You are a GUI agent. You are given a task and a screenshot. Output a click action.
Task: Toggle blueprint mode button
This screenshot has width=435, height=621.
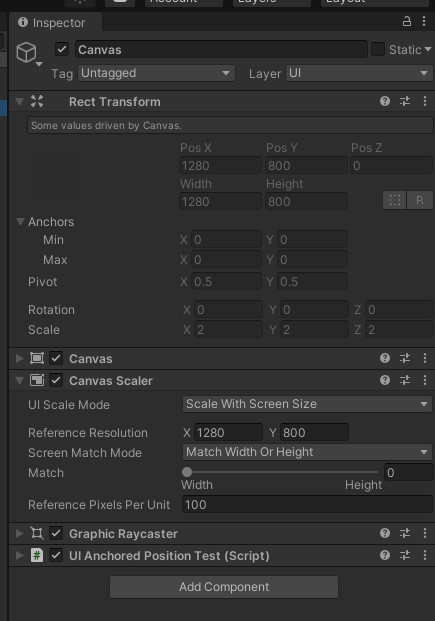[395, 200]
